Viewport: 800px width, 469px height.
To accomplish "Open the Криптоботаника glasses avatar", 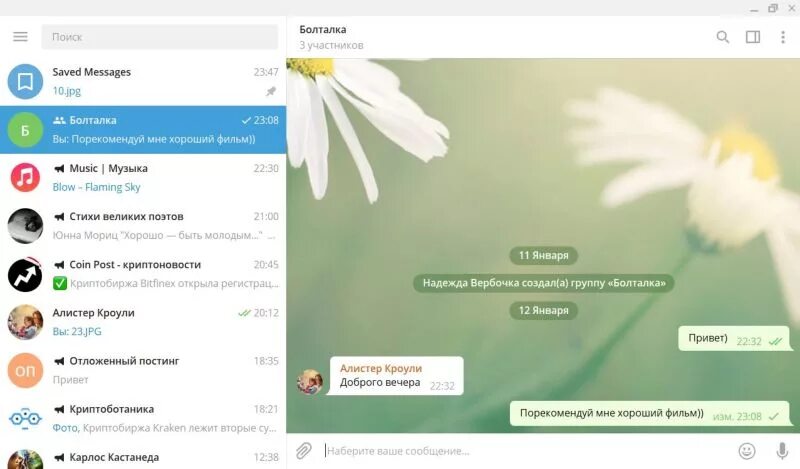I will (25, 418).
